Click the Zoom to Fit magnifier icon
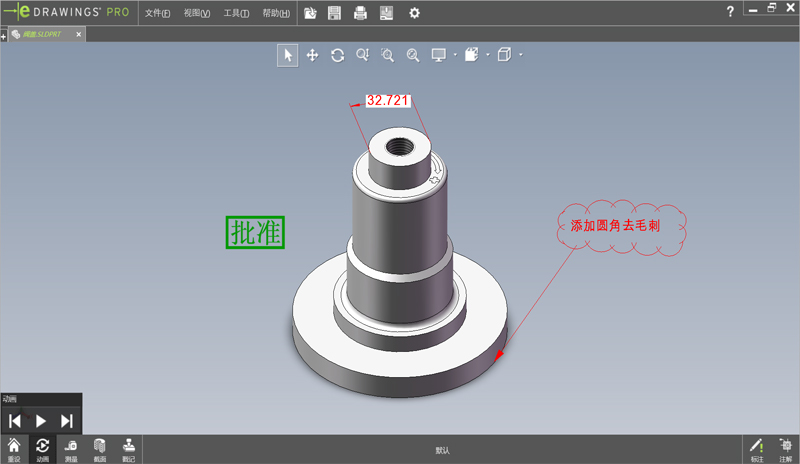 [x=363, y=55]
